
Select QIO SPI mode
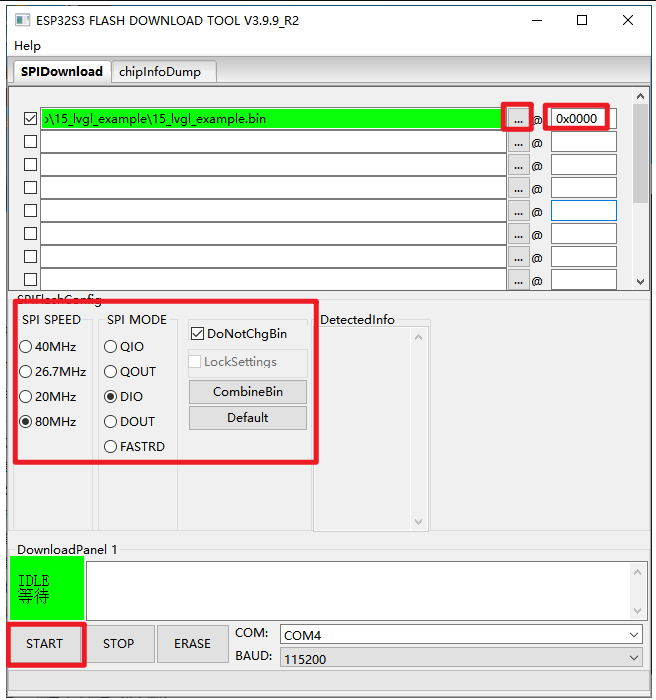click(111, 347)
